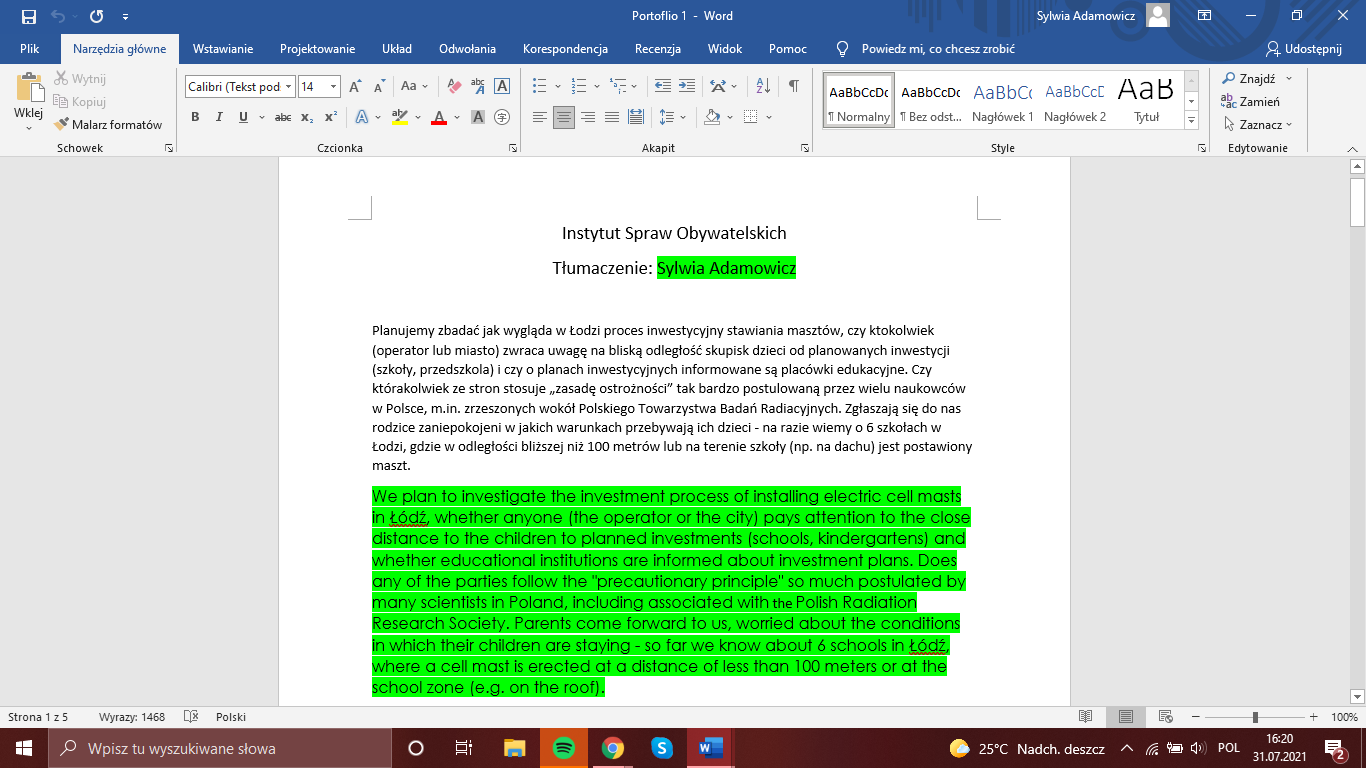Click the Redo/Repeat circular arrow
Screen dimensions: 1366x768
coord(97,16)
